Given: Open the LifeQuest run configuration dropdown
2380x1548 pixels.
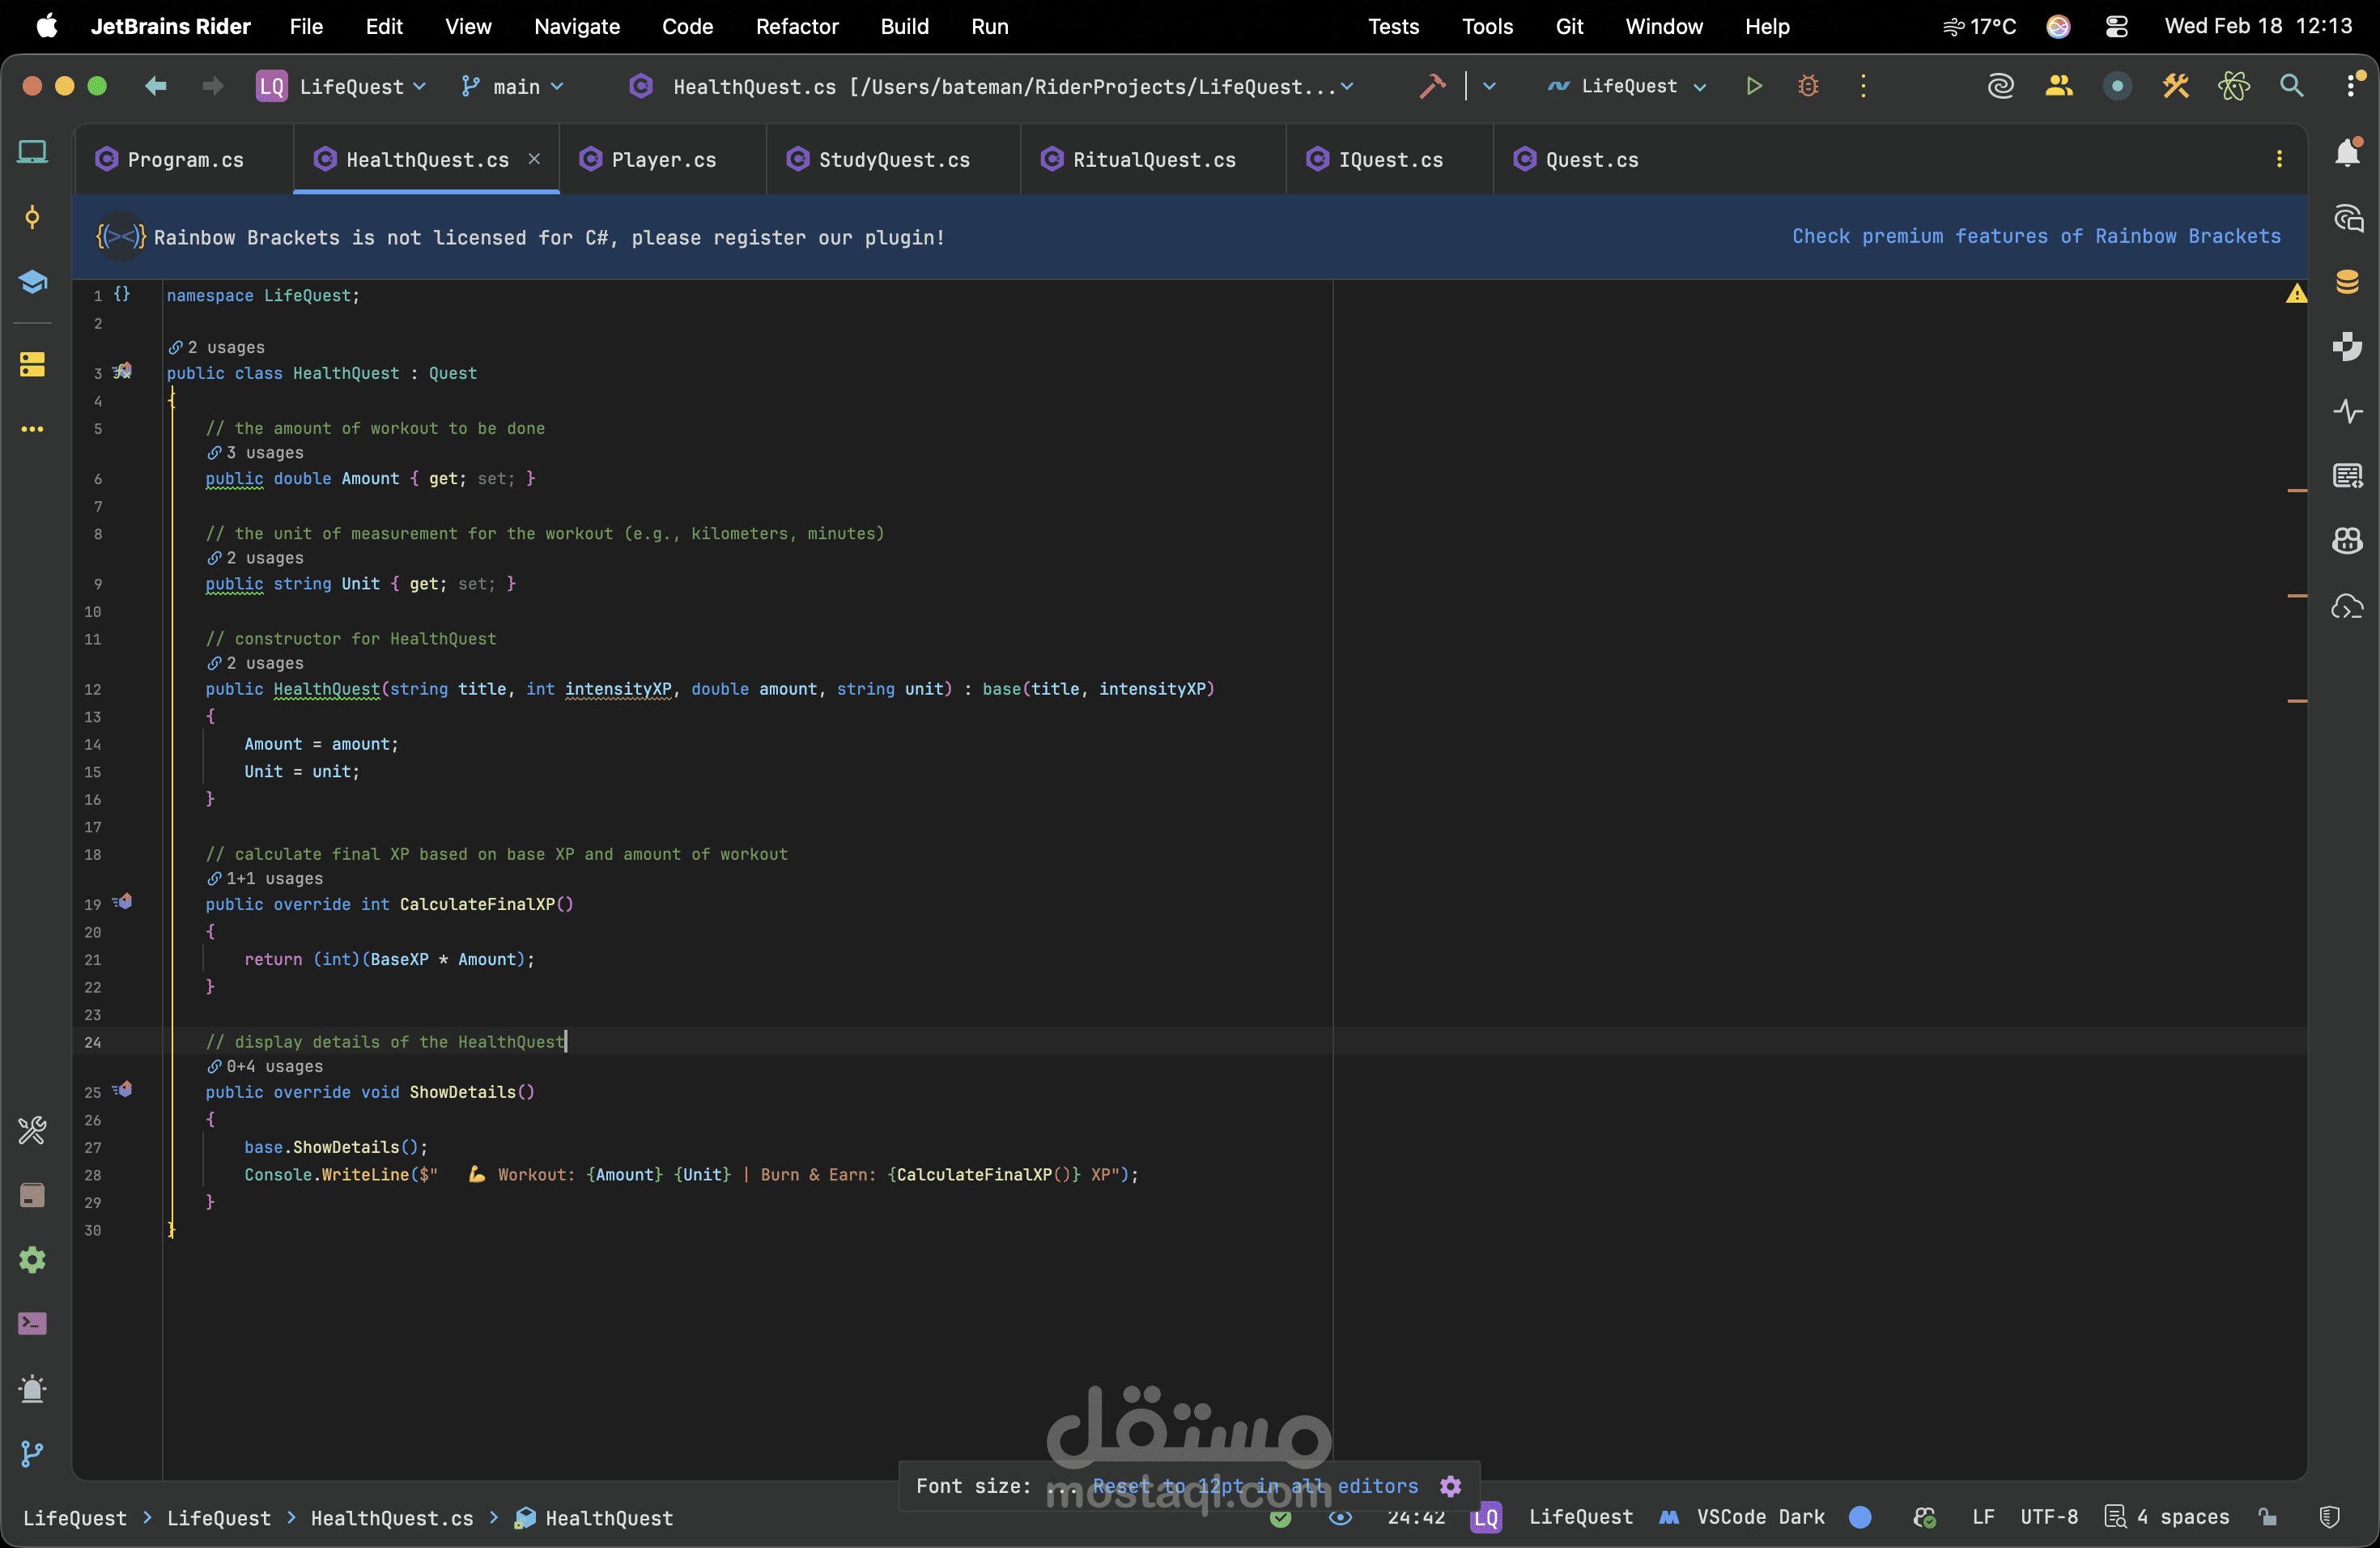Looking at the screenshot, I should pyautogui.click(x=1629, y=86).
